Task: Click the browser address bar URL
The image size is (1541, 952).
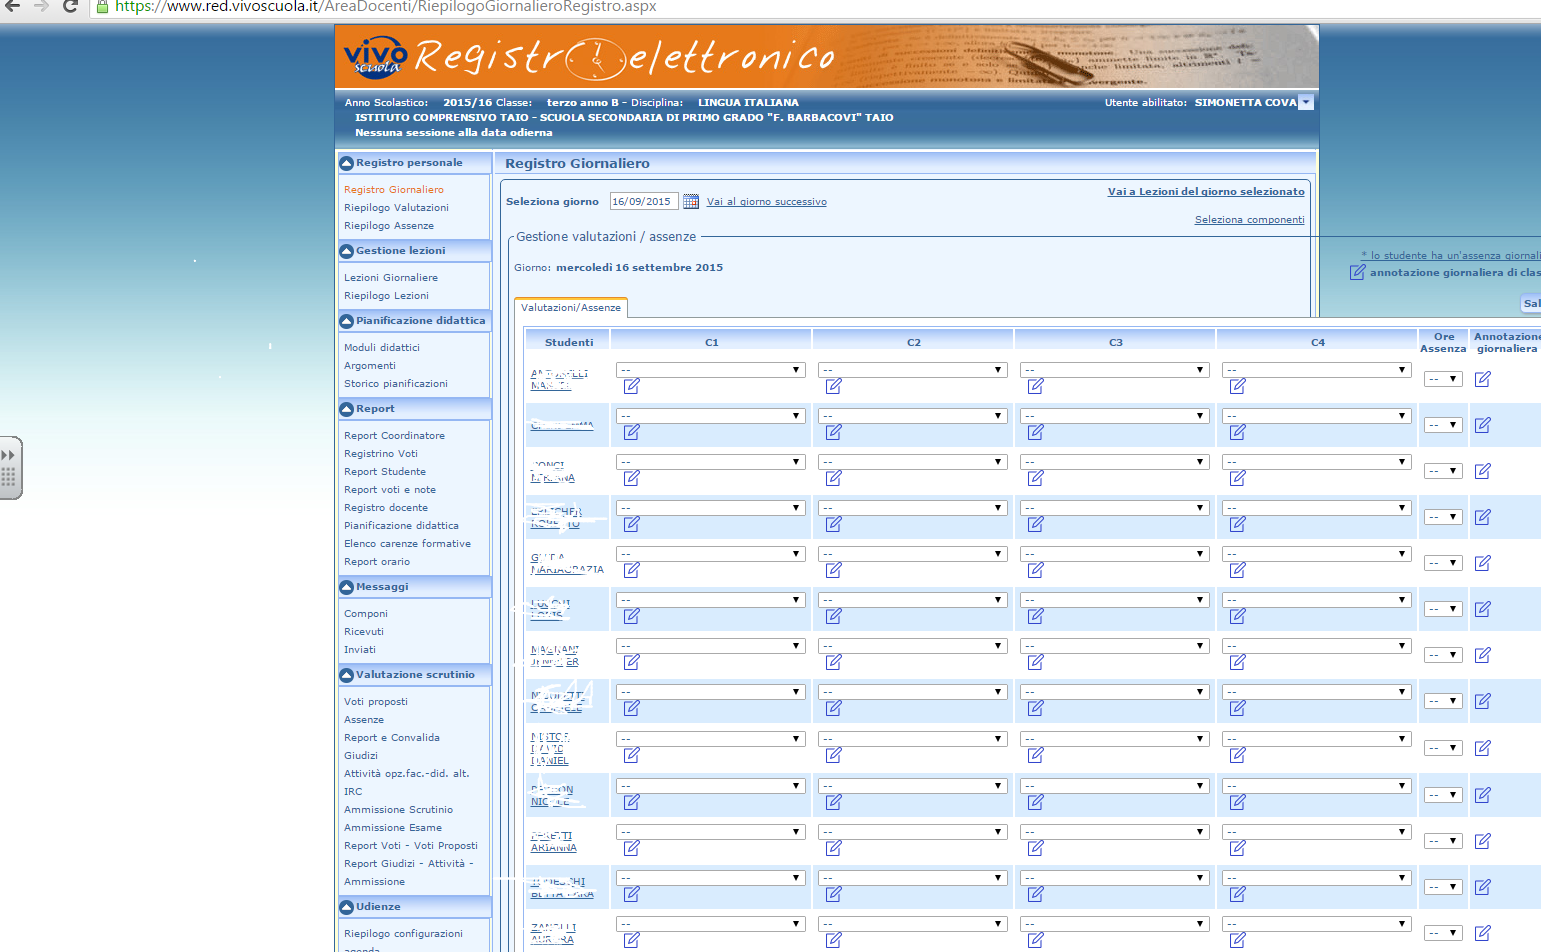Action: click(x=386, y=7)
